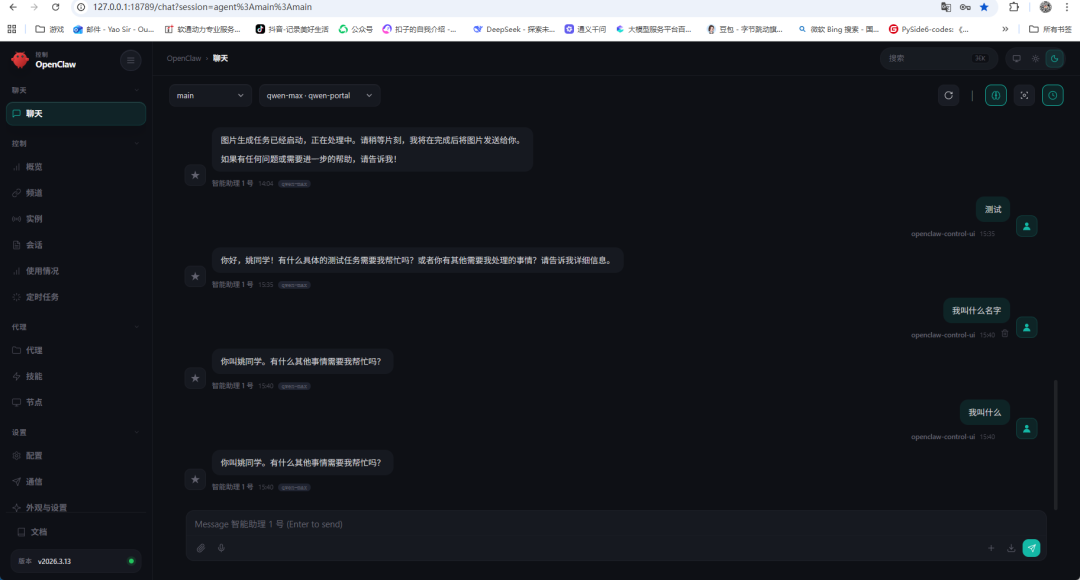Switch to light theme sun icon

pyautogui.click(x=1035, y=59)
